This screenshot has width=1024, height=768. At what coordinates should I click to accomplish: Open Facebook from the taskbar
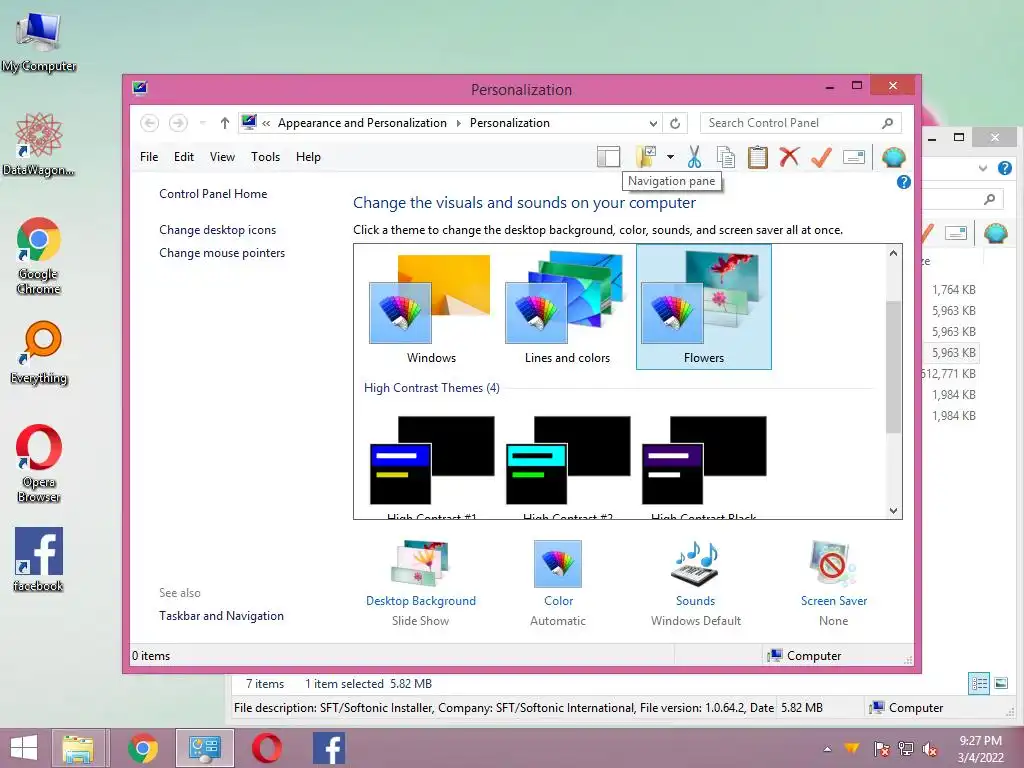tap(328, 748)
